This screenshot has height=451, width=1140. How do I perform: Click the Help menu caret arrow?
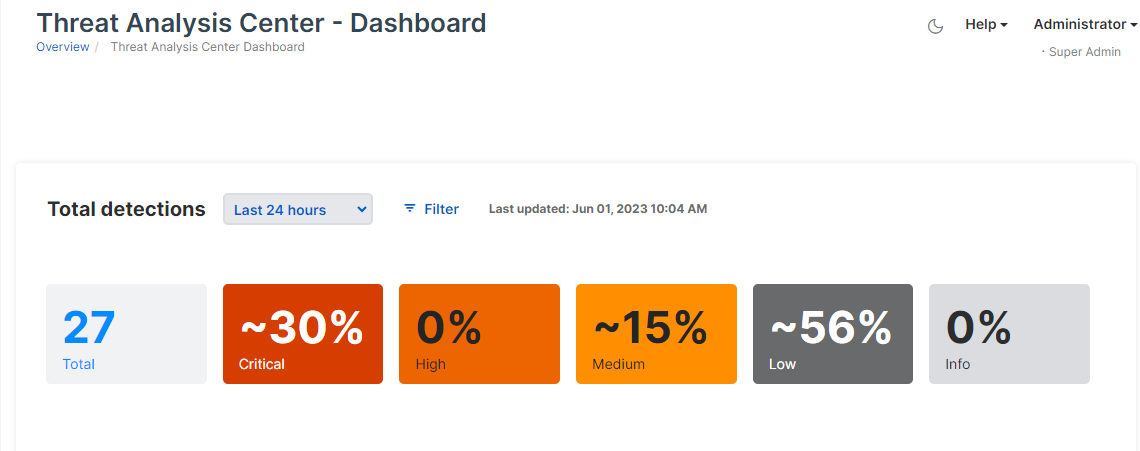(1004, 25)
